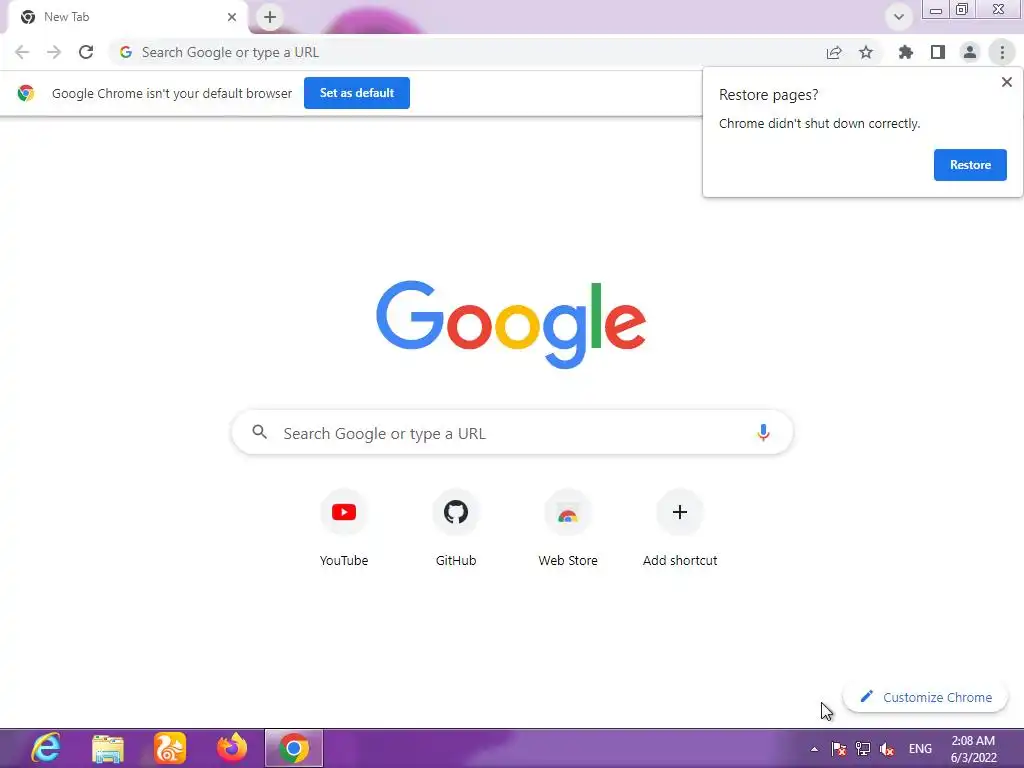Click the Action Center flag icon
Image resolution: width=1024 pixels, height=768 pixels.
point(839,749)
